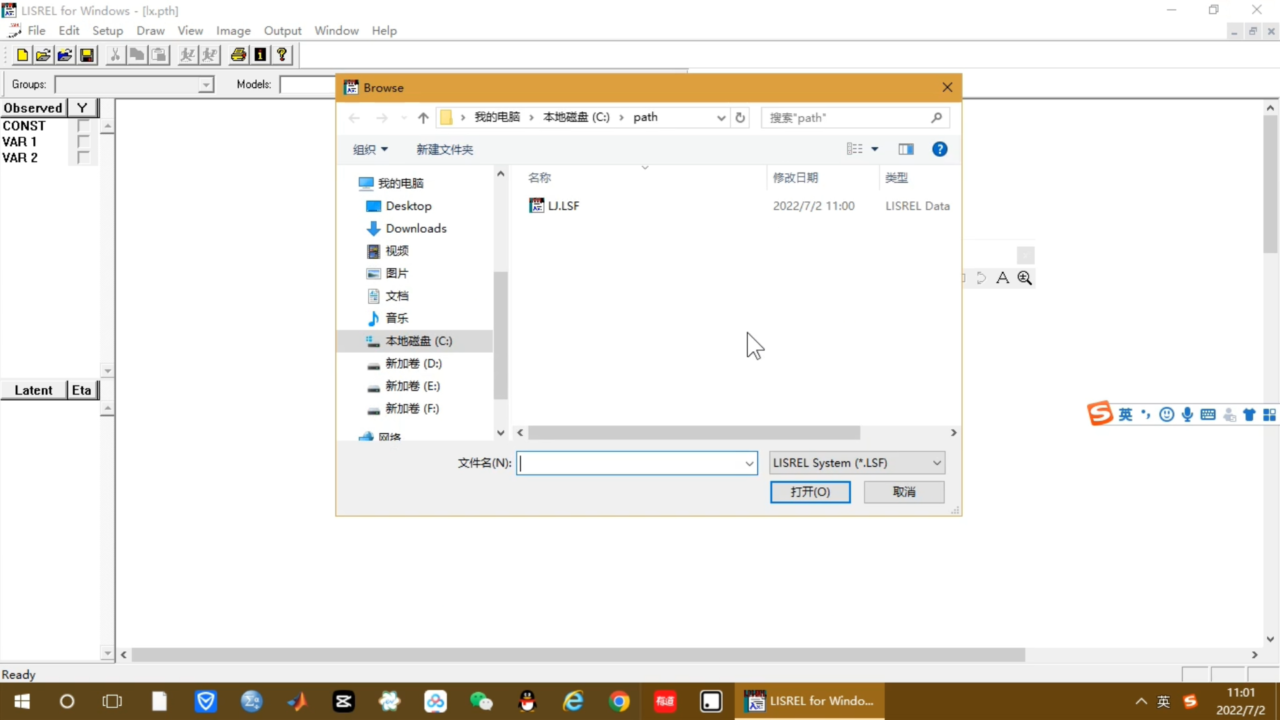This screenshot has height=720, width=1280.
Task: Click the yellow question mark Help icon
Action: pyautogui.click(x=282, y=55)
